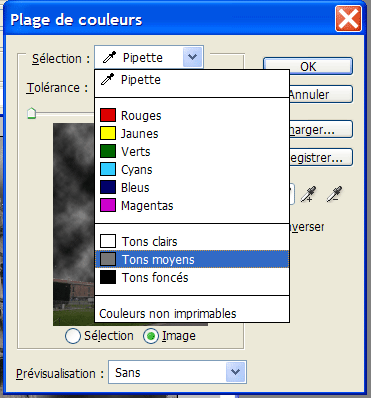371x398 pixels.
Task: Select the add-to-sample eyedropper plus tool
Action: (x=308, y=194)
